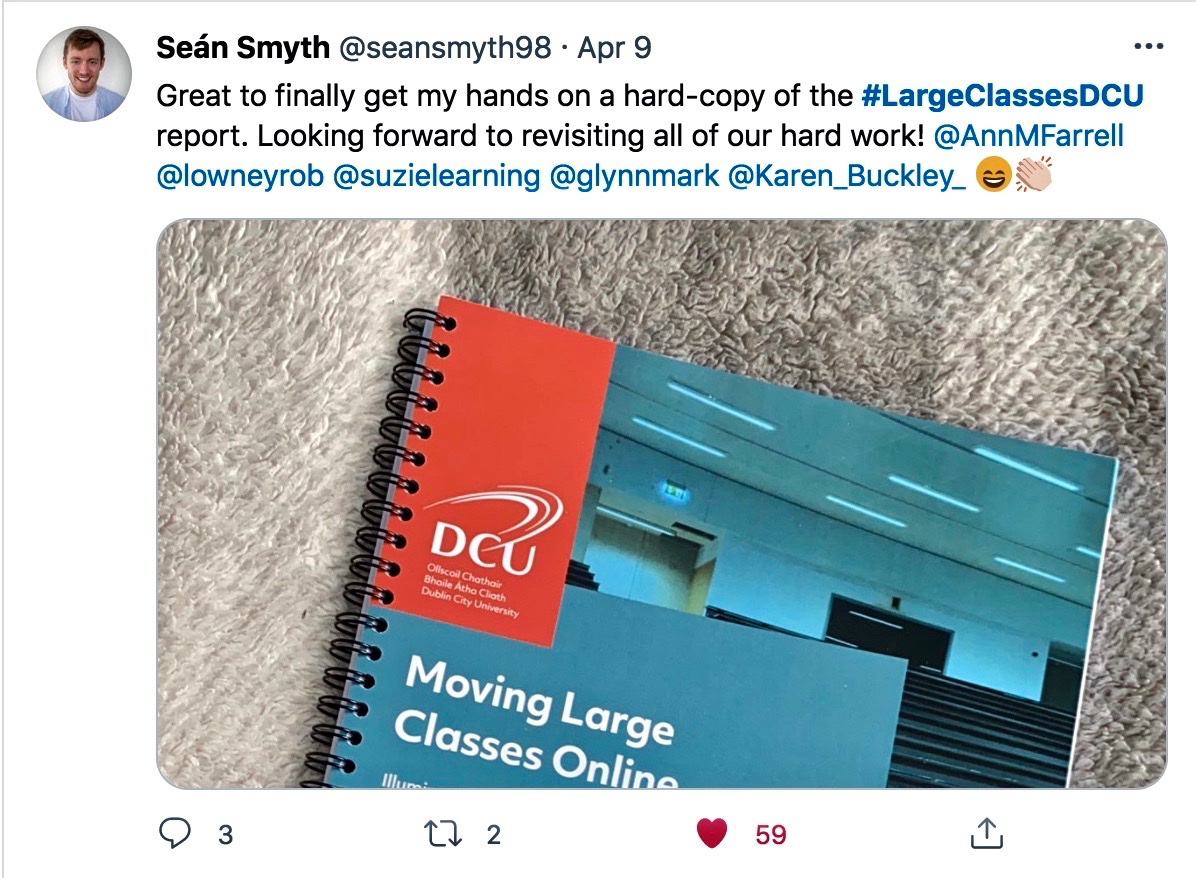
Task: Open the @AnnMFarrell mention
Action: (1028, 136)
